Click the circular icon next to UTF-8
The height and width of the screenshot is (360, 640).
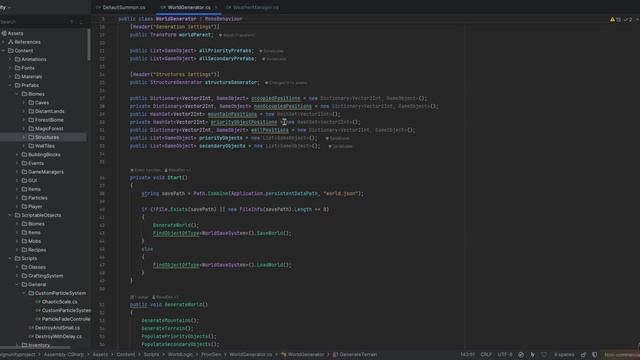(521, 355)
